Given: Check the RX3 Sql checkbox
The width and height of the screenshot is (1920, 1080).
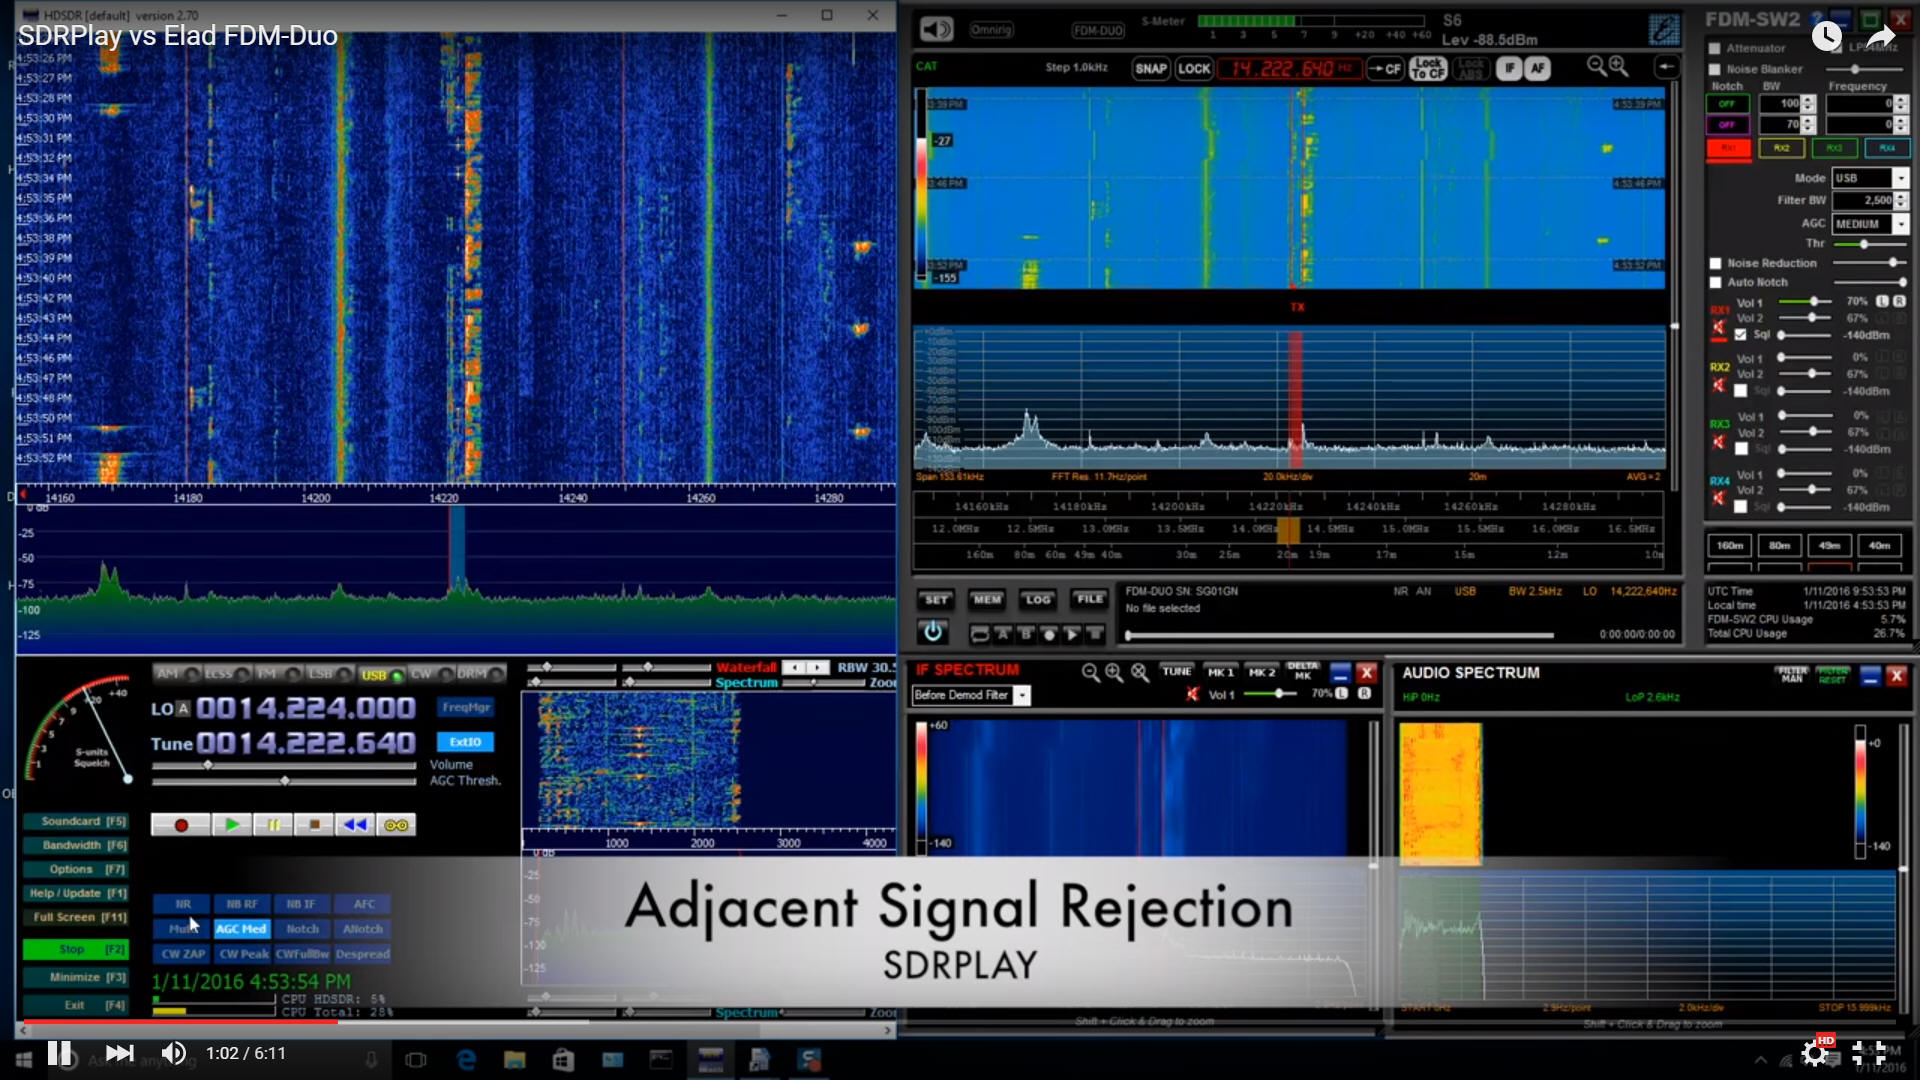Looking at the screenshot, I should pos(1741,449).
